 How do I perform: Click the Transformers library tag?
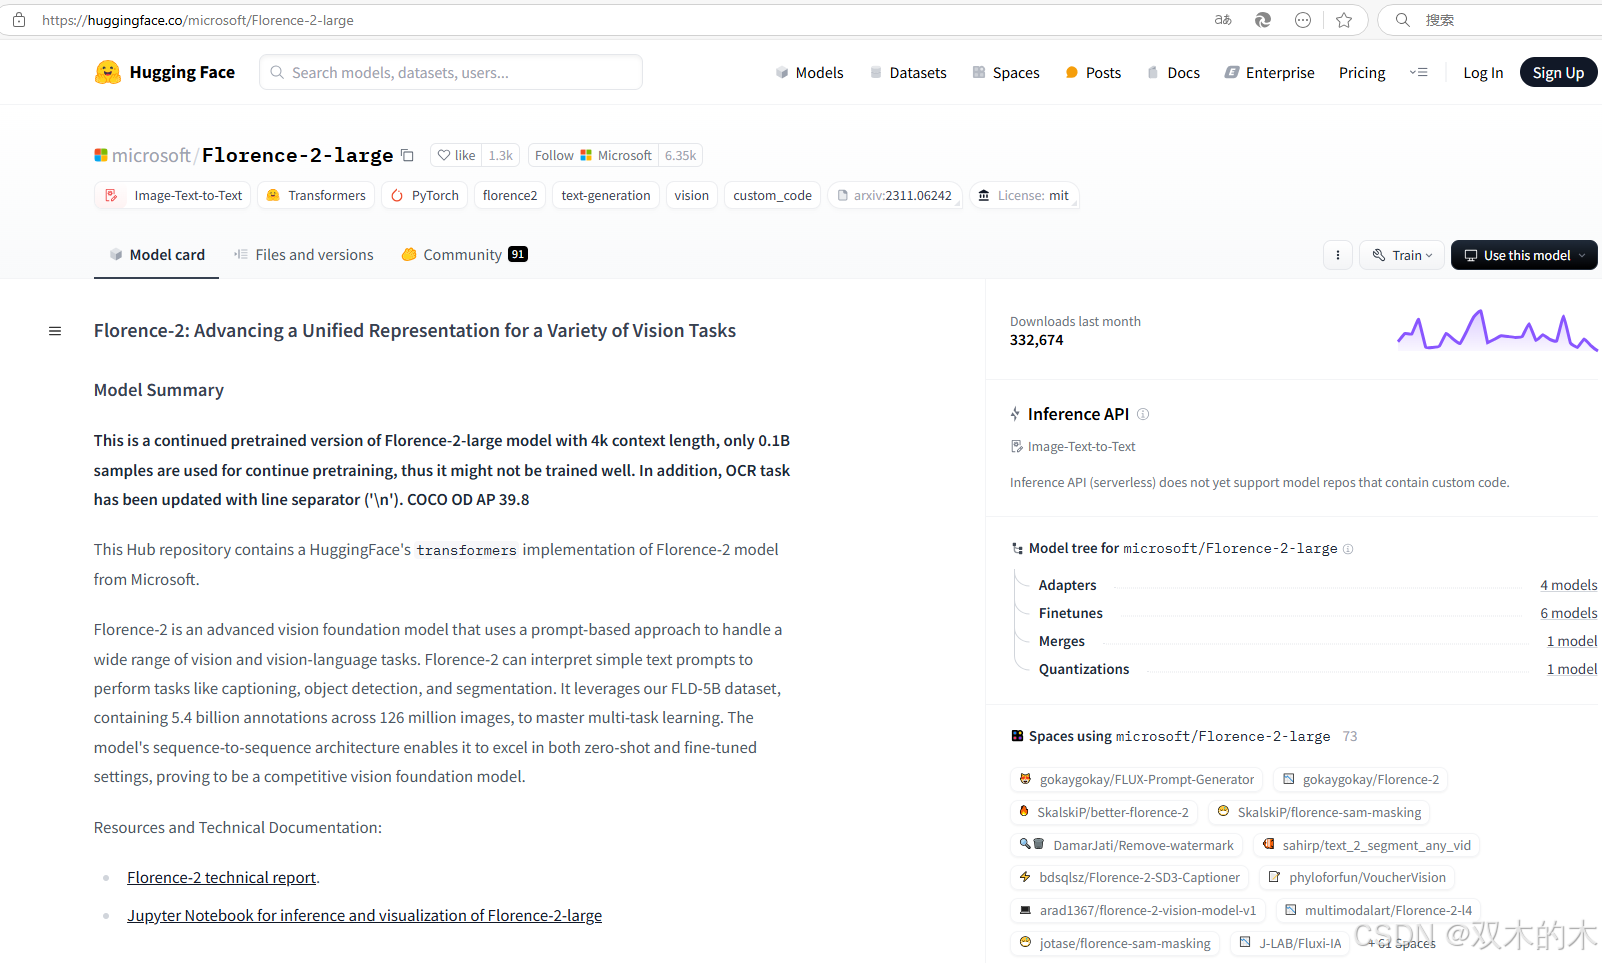316,195
